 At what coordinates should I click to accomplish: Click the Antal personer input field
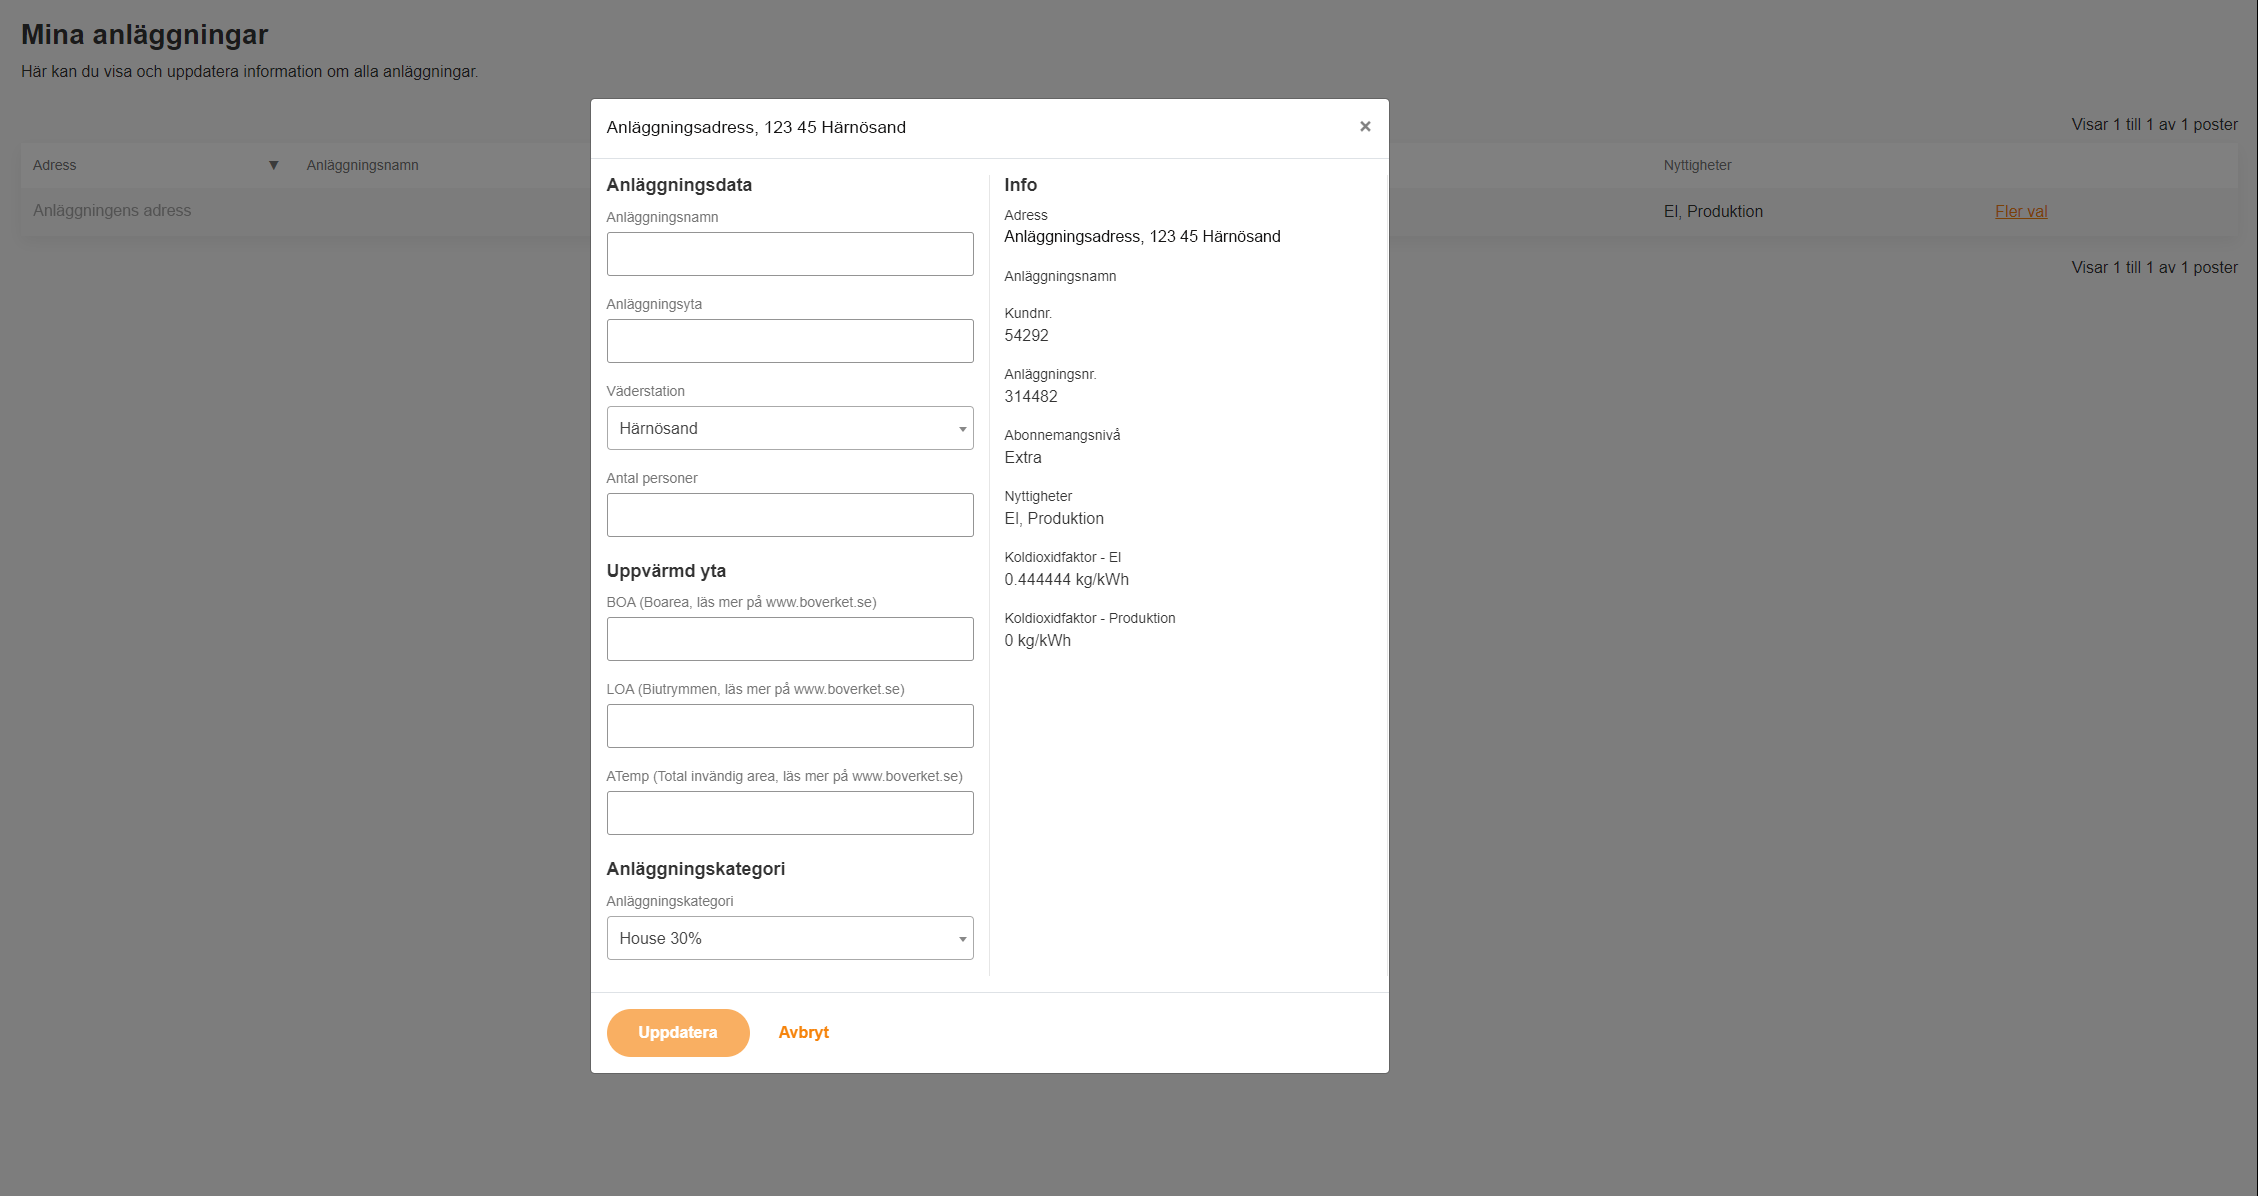click(x=789, y=515)
